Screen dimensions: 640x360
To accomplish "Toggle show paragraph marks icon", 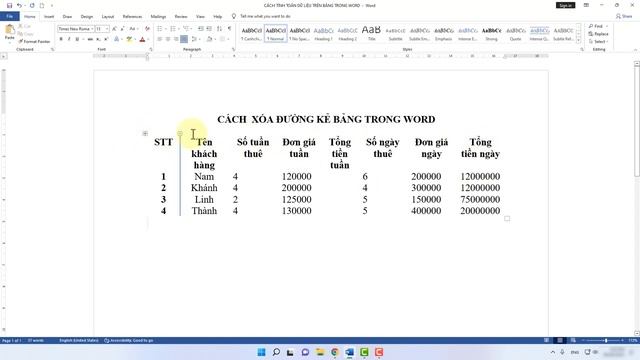I will [229, 29].
